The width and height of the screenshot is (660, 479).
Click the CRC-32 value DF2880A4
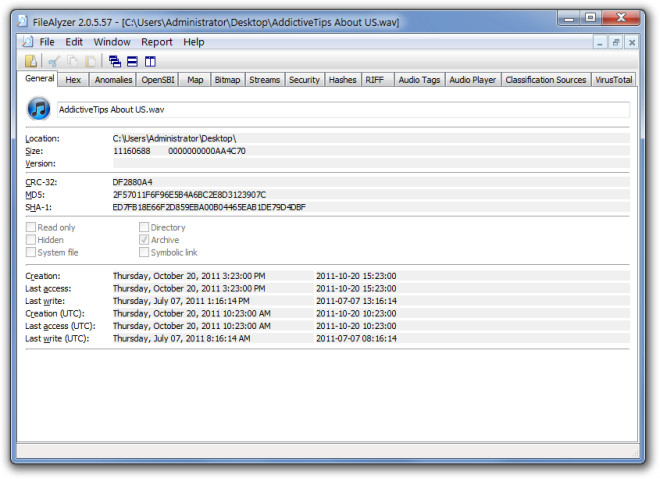[132, 182]
